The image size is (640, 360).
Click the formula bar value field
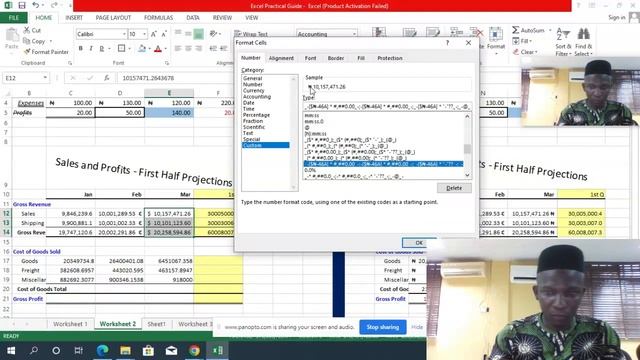coord(176,78)
